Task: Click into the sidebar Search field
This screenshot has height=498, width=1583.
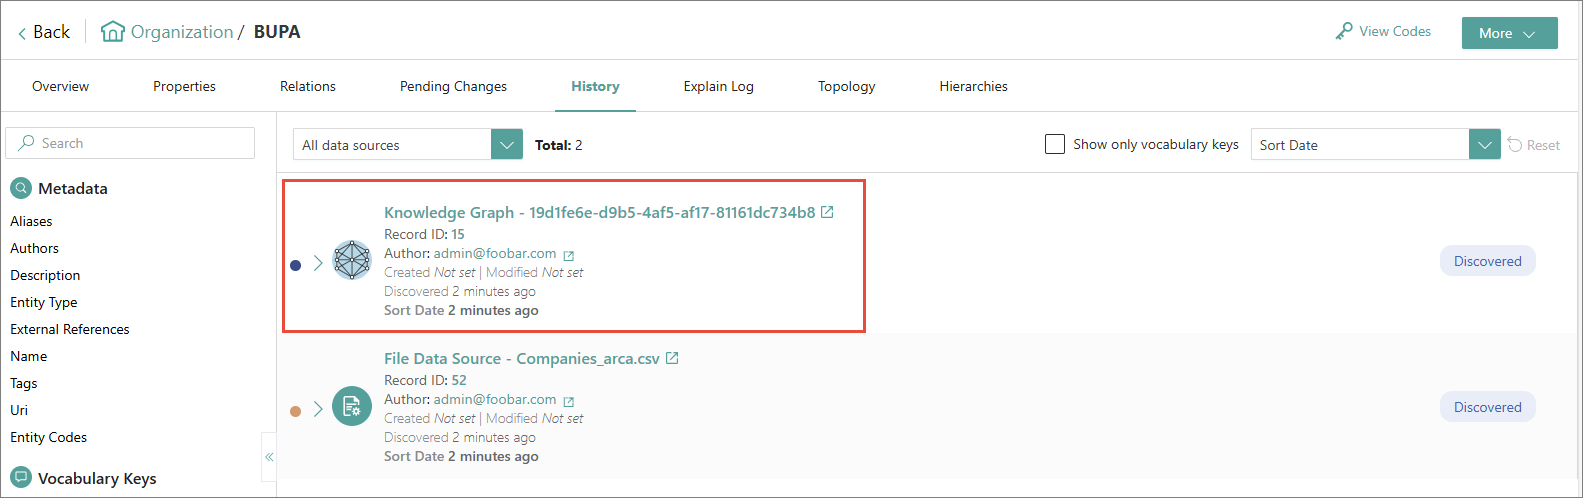Action: point(130,143)
